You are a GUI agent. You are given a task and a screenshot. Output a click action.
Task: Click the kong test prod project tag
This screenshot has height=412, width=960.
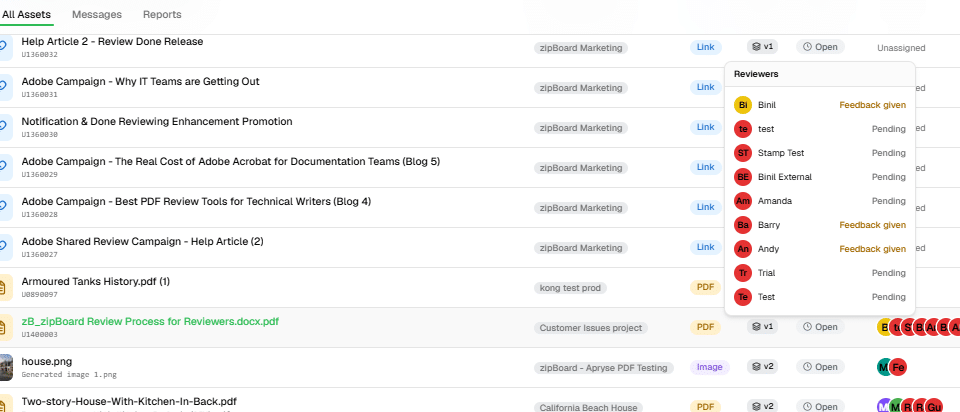point(570,288)
